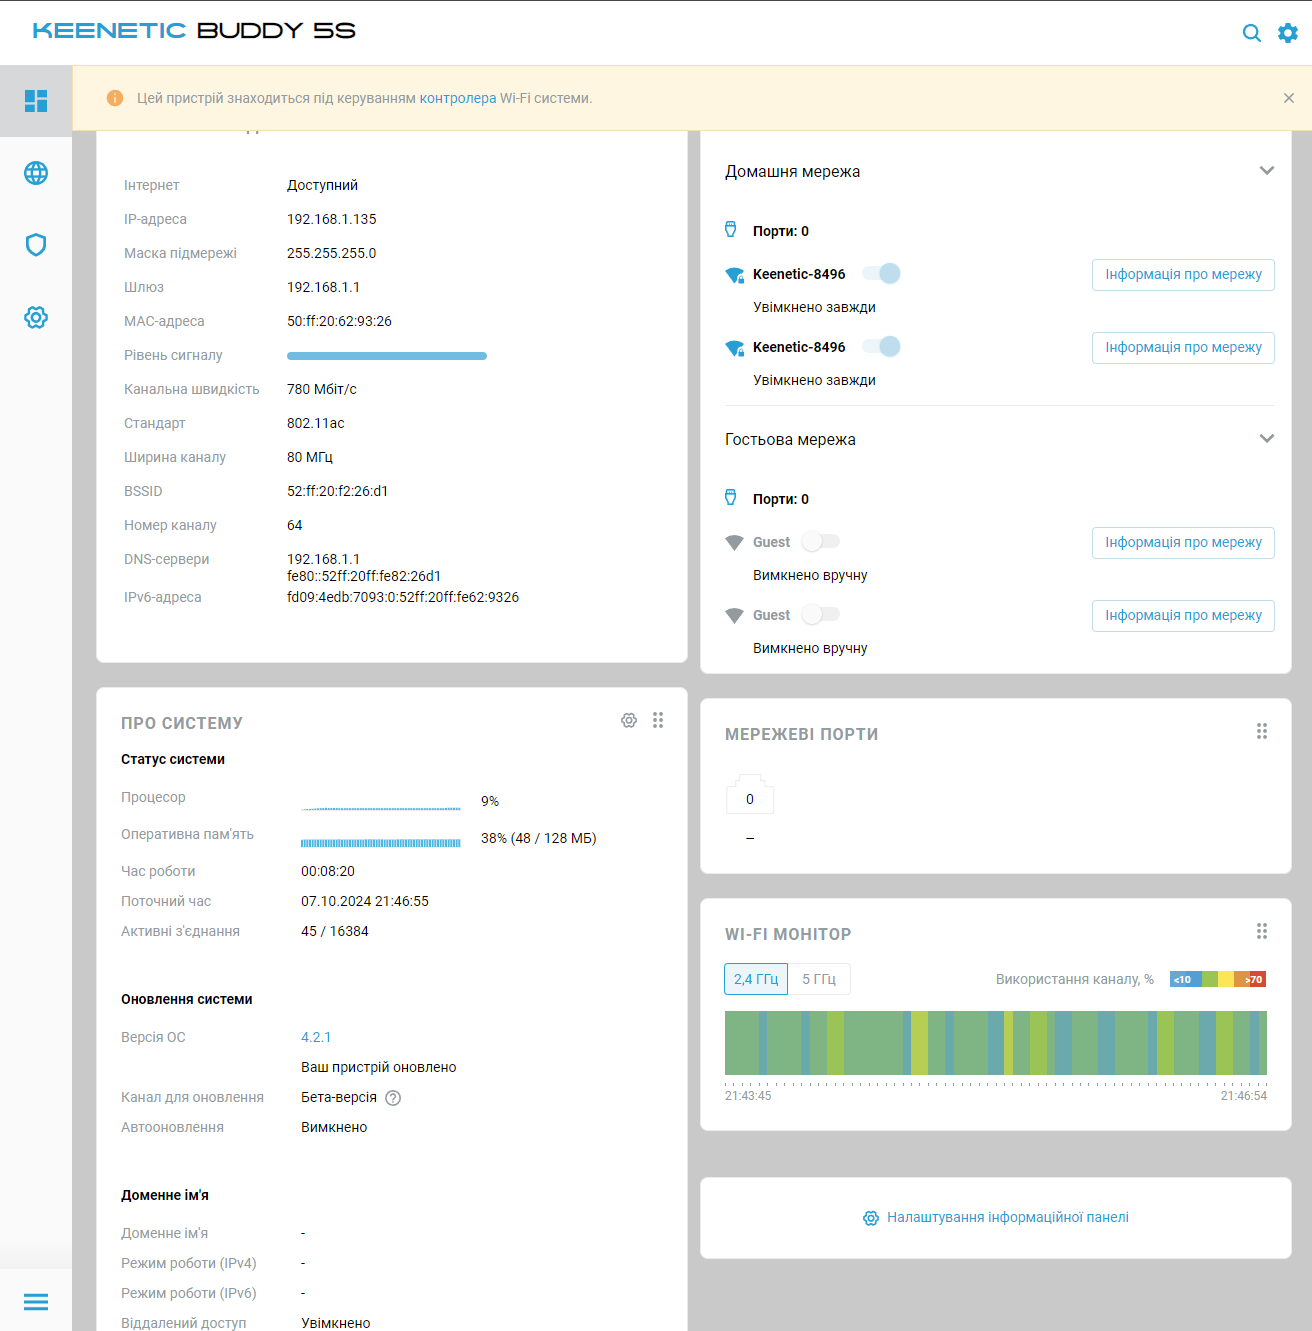Dismiss the Wi-Fi controller notification banner
Viewport: 1312px width, 1331px height.
1289,98
